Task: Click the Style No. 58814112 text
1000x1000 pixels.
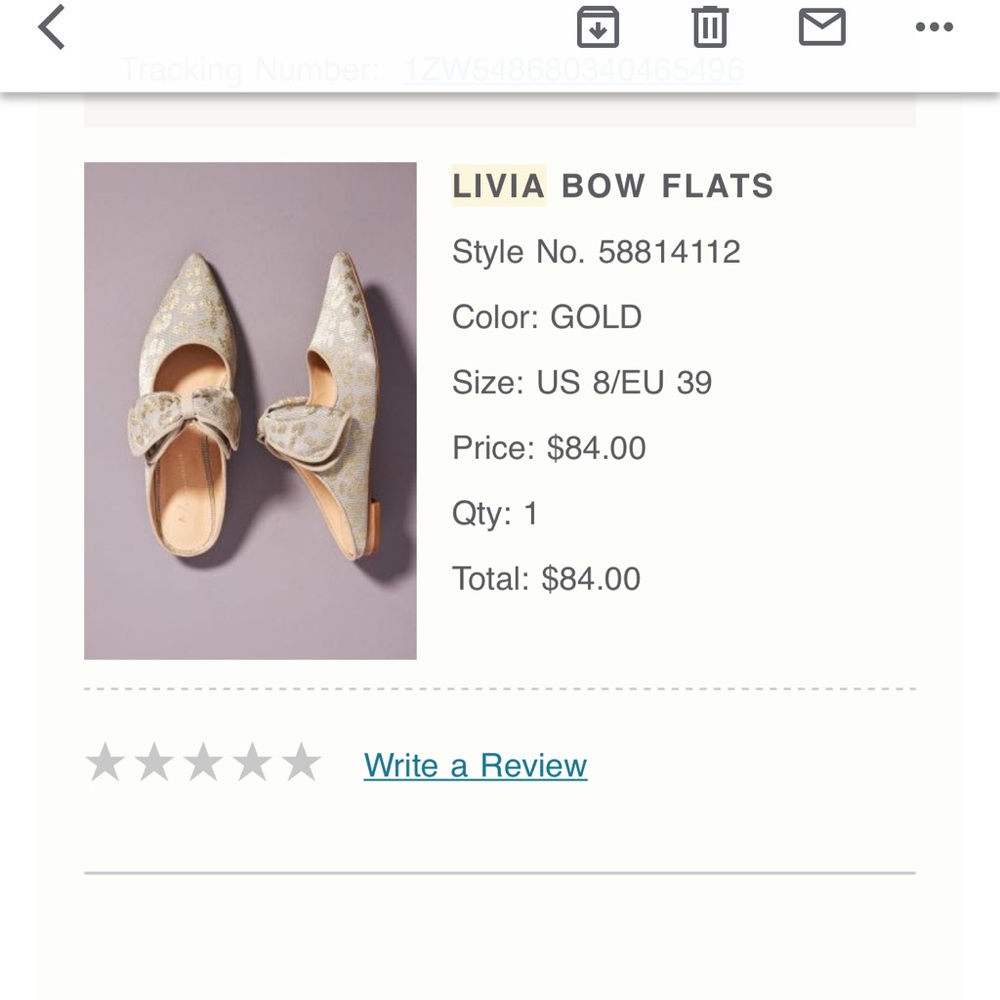Action: click(x=597, y=252)
